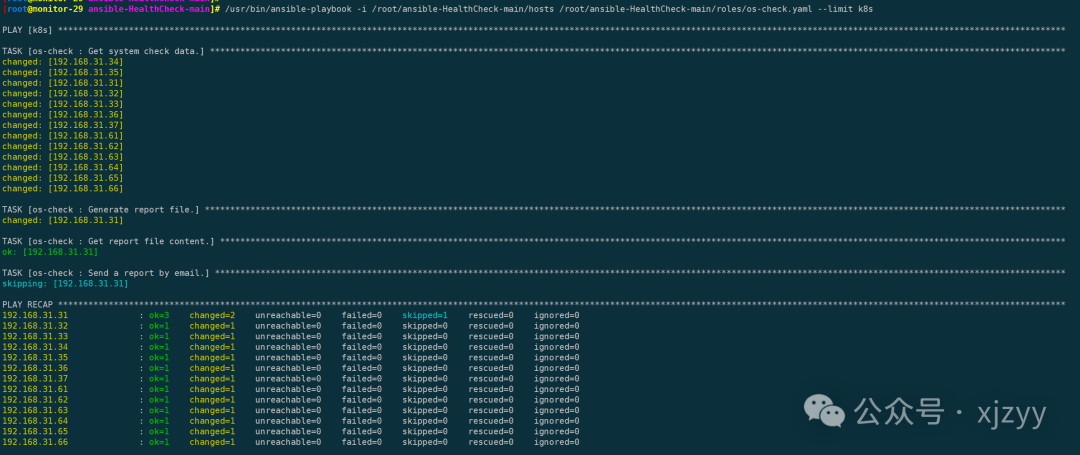Click the 'changed: [192.168.31.66]' output line
The height and width of the screenshot is (455, 1080).
click(x=63, y=189)
